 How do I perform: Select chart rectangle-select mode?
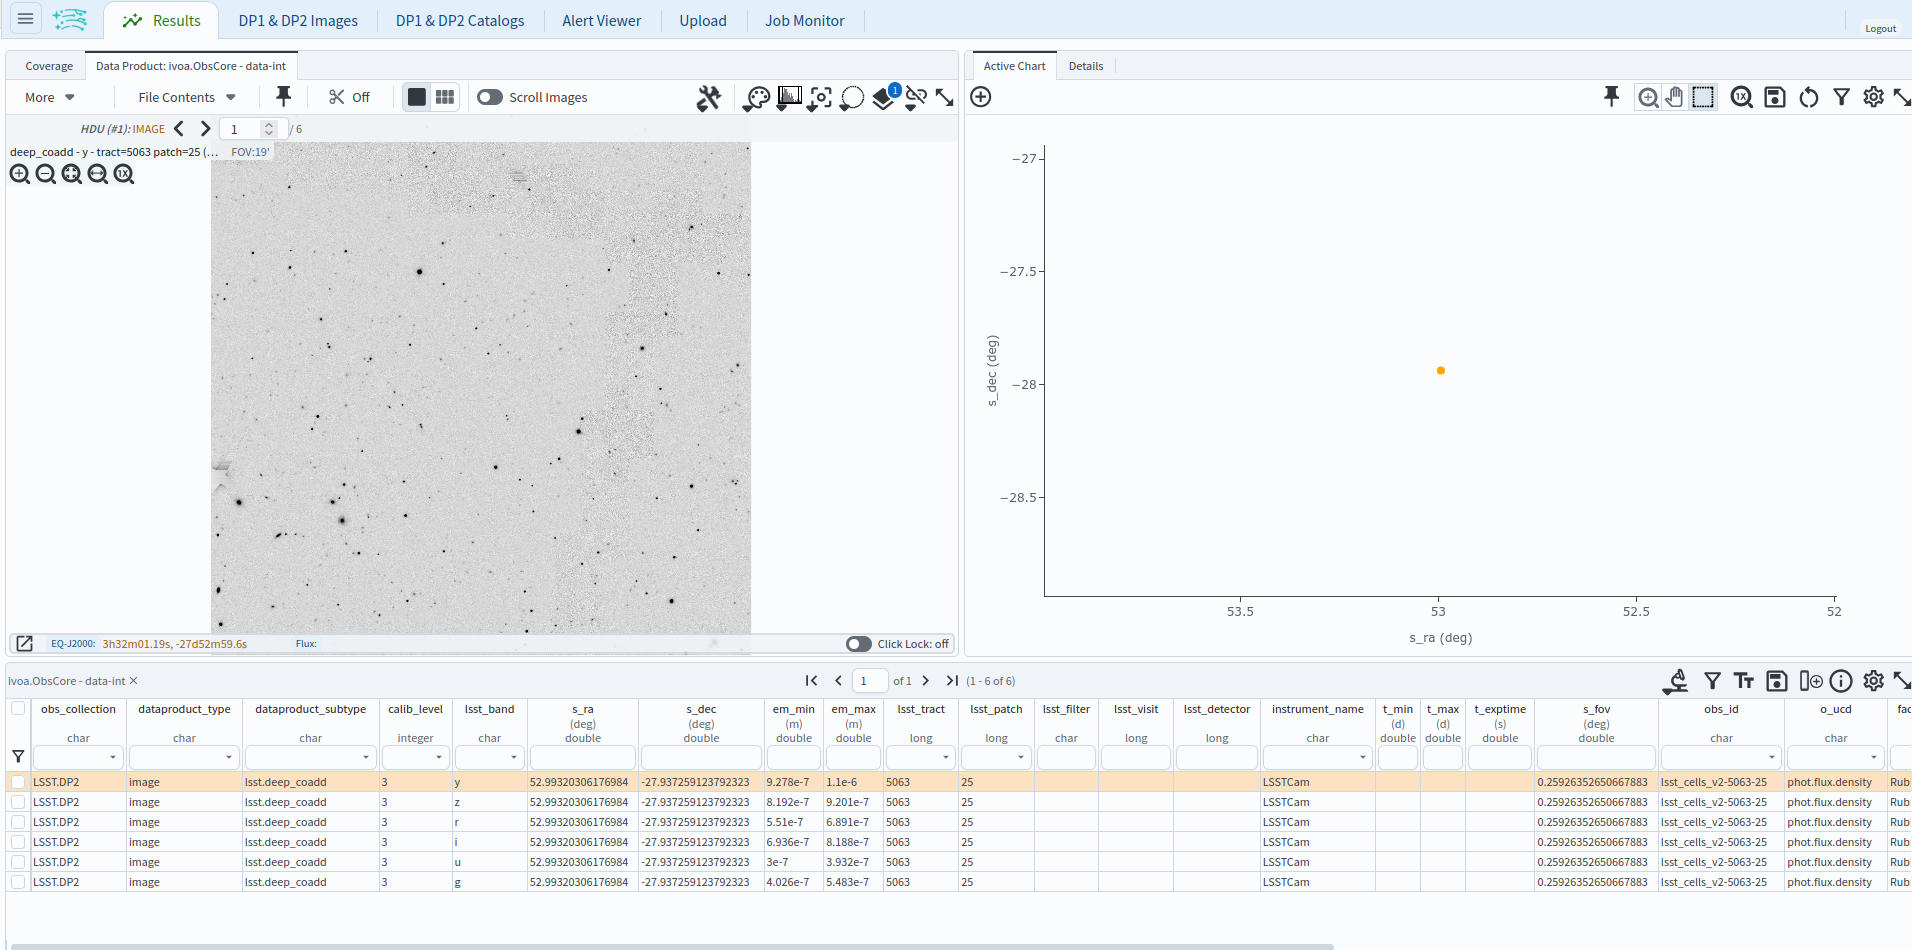click(1703, 97)
